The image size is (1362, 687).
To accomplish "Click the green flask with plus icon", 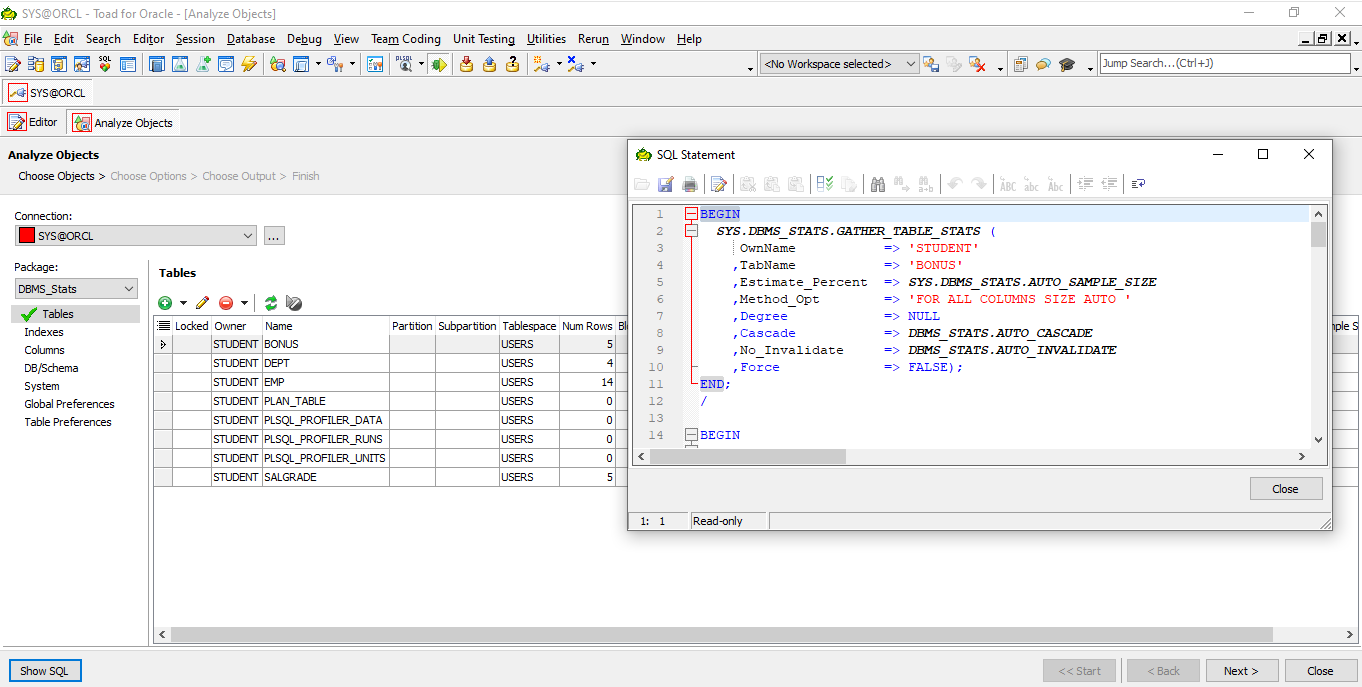I will [x=203, y=64].
